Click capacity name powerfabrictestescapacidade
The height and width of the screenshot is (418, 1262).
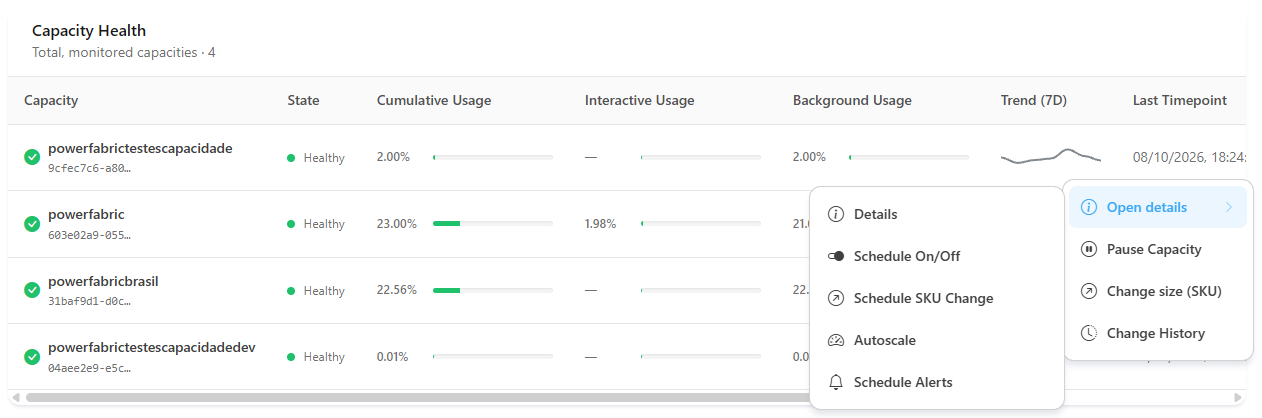point(140,148)
